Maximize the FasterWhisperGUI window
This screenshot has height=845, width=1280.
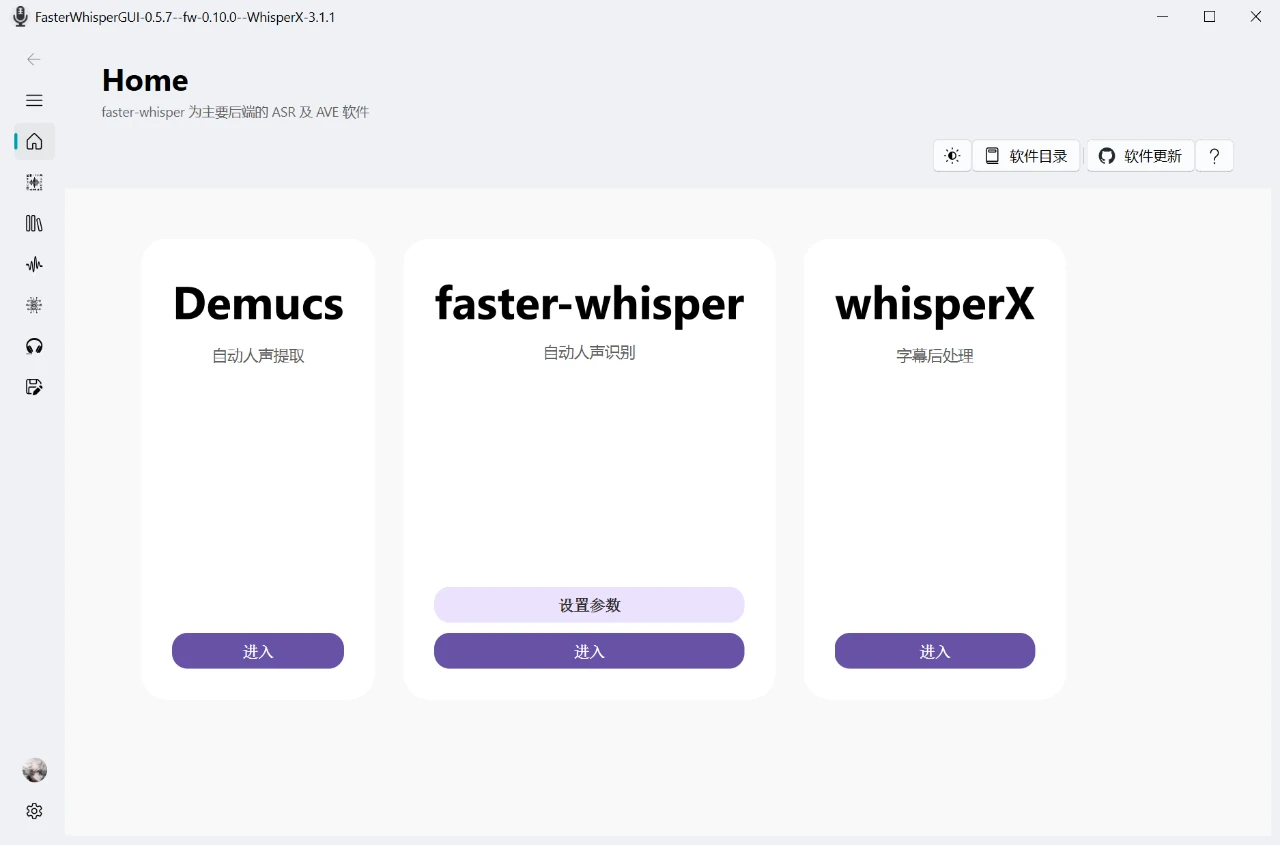1209,17
